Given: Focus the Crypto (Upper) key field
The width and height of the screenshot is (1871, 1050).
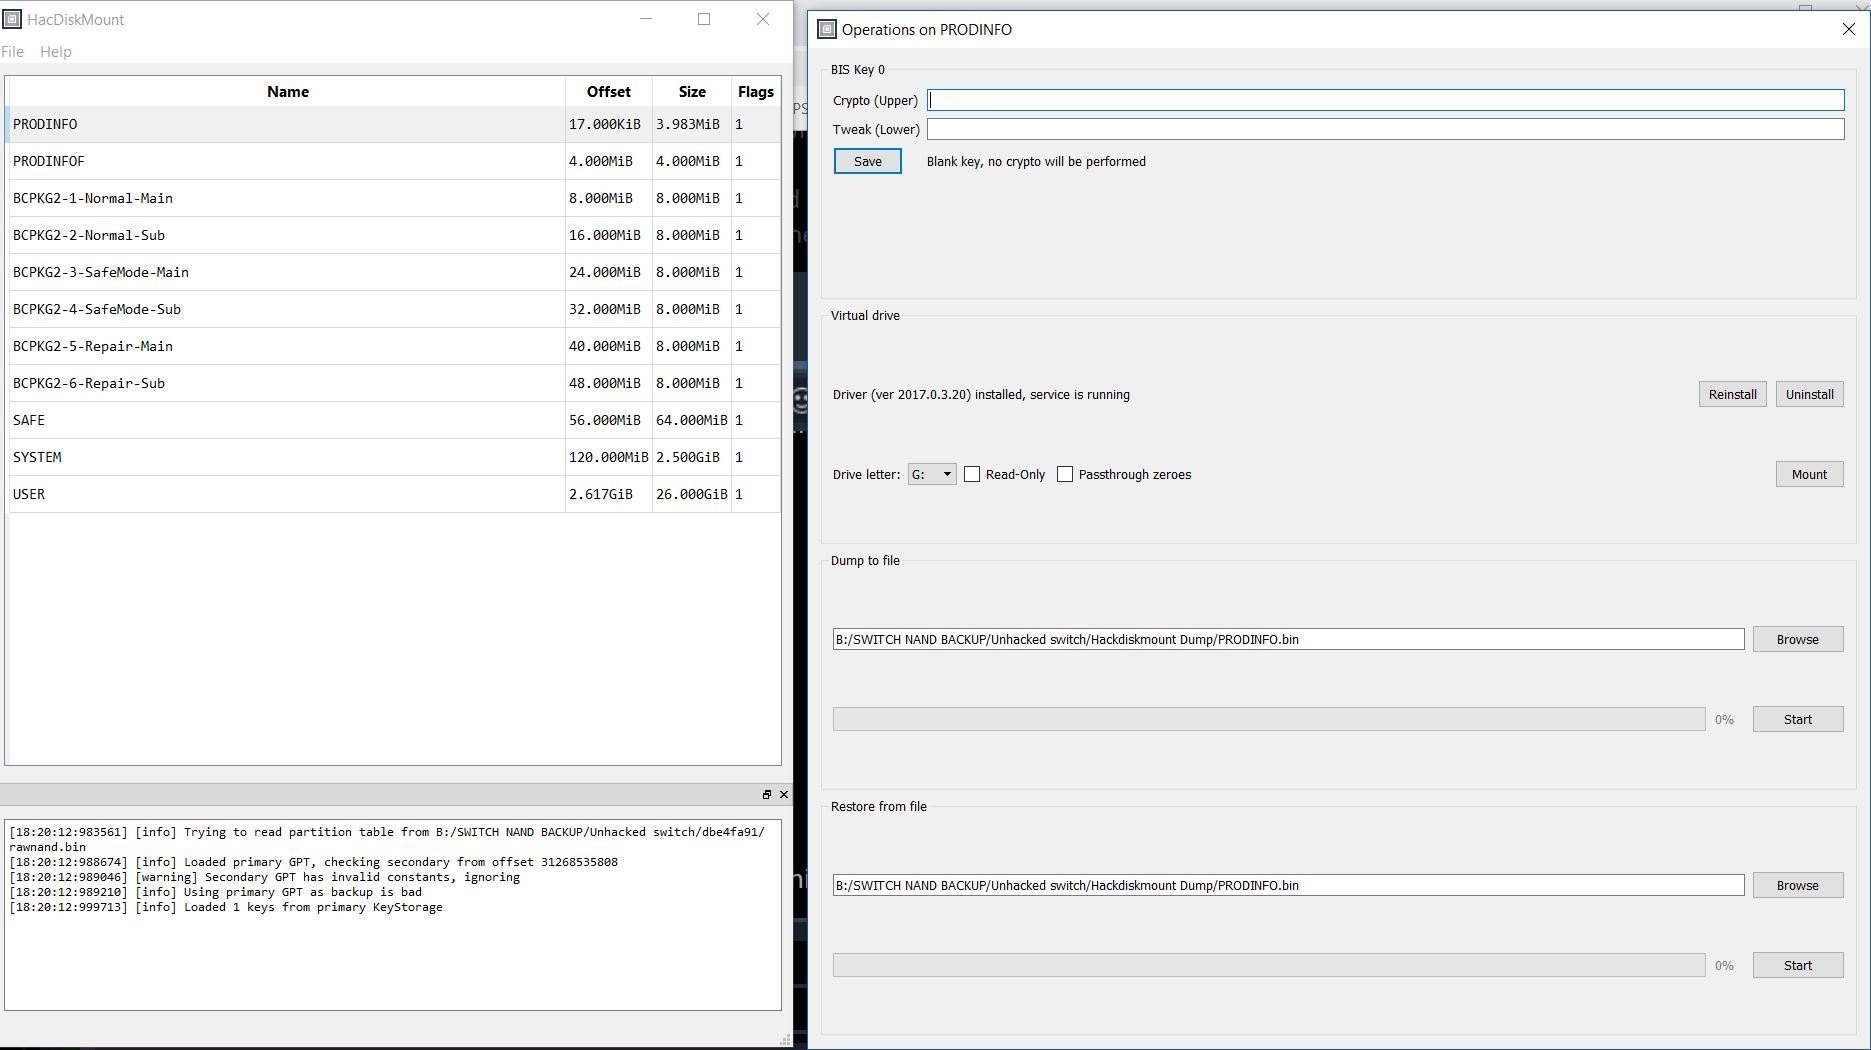Looking at the screenshot, I should point(1386,100).
